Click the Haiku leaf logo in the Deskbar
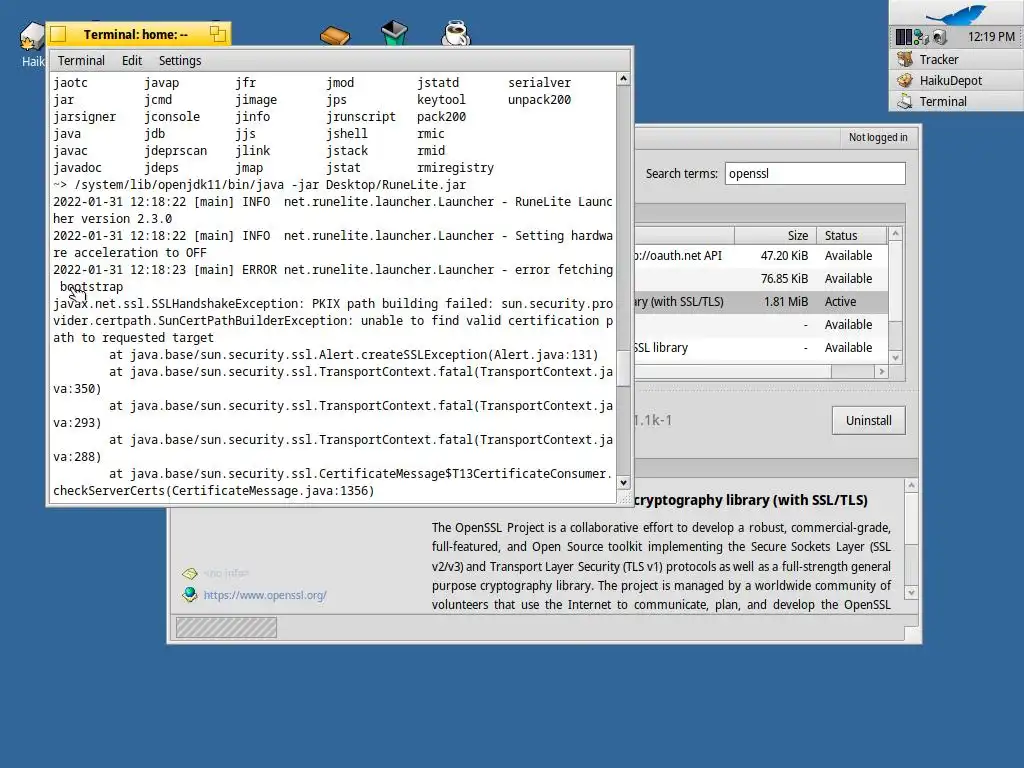The image size is (1024, 768). coord(956,13)
